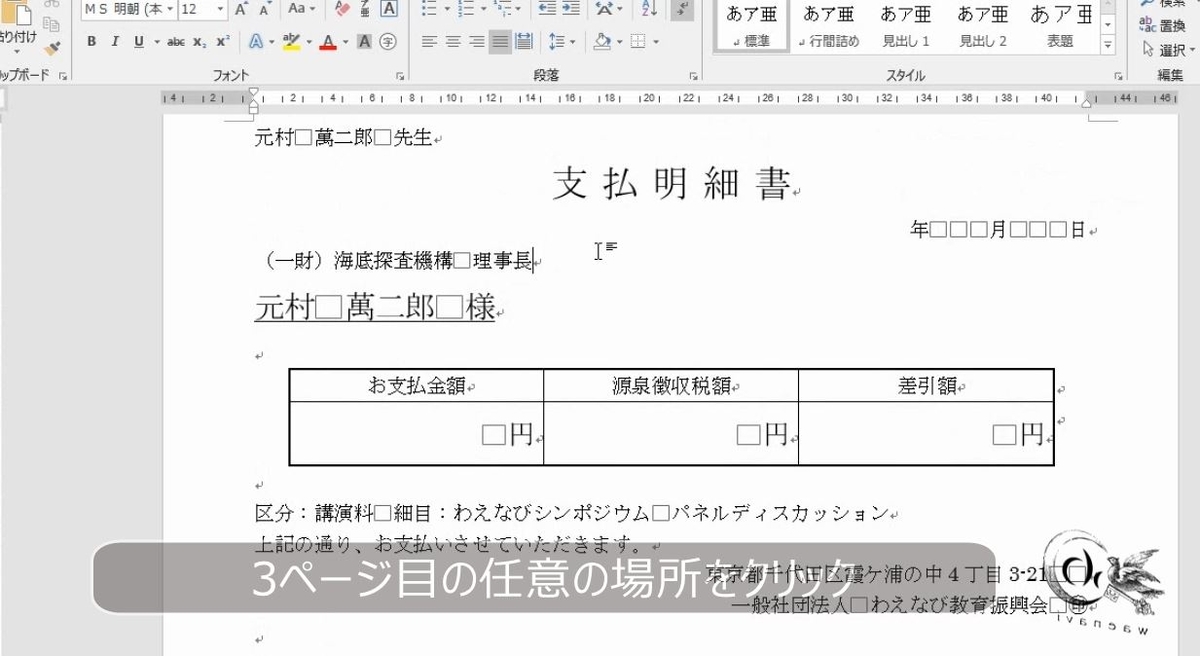Click the Paste (貼り付け) button
The width and height of the screenshot is (1200, 656).
click(18, 26)
